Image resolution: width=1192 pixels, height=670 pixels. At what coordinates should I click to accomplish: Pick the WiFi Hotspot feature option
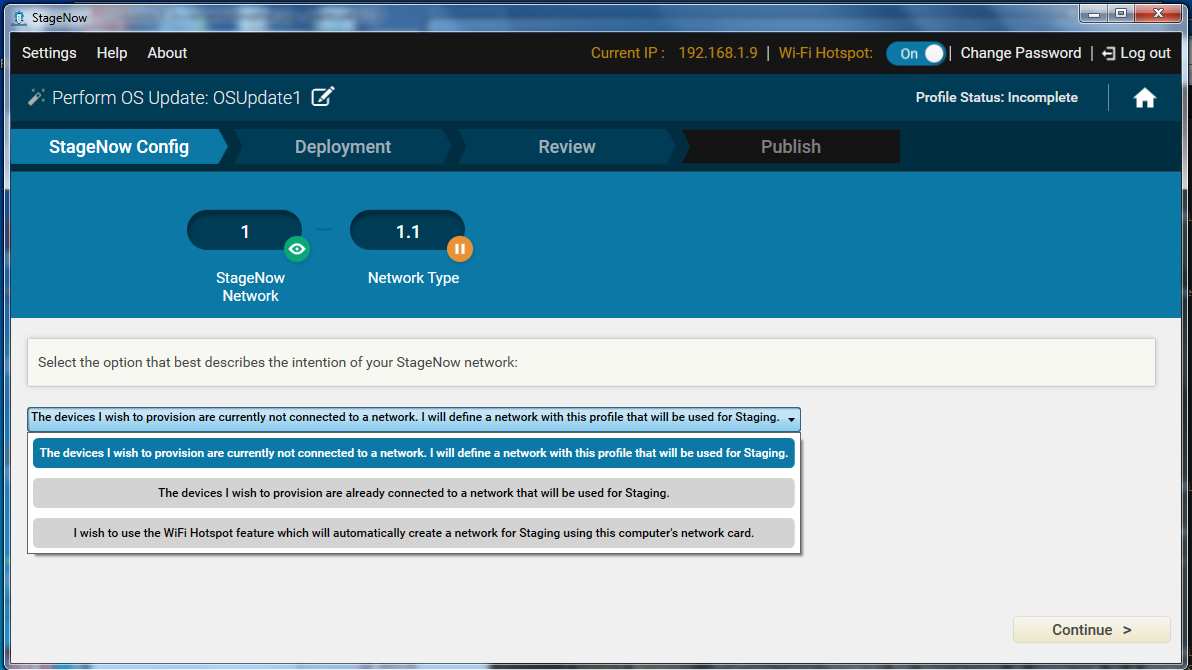[x=413, y=533]
